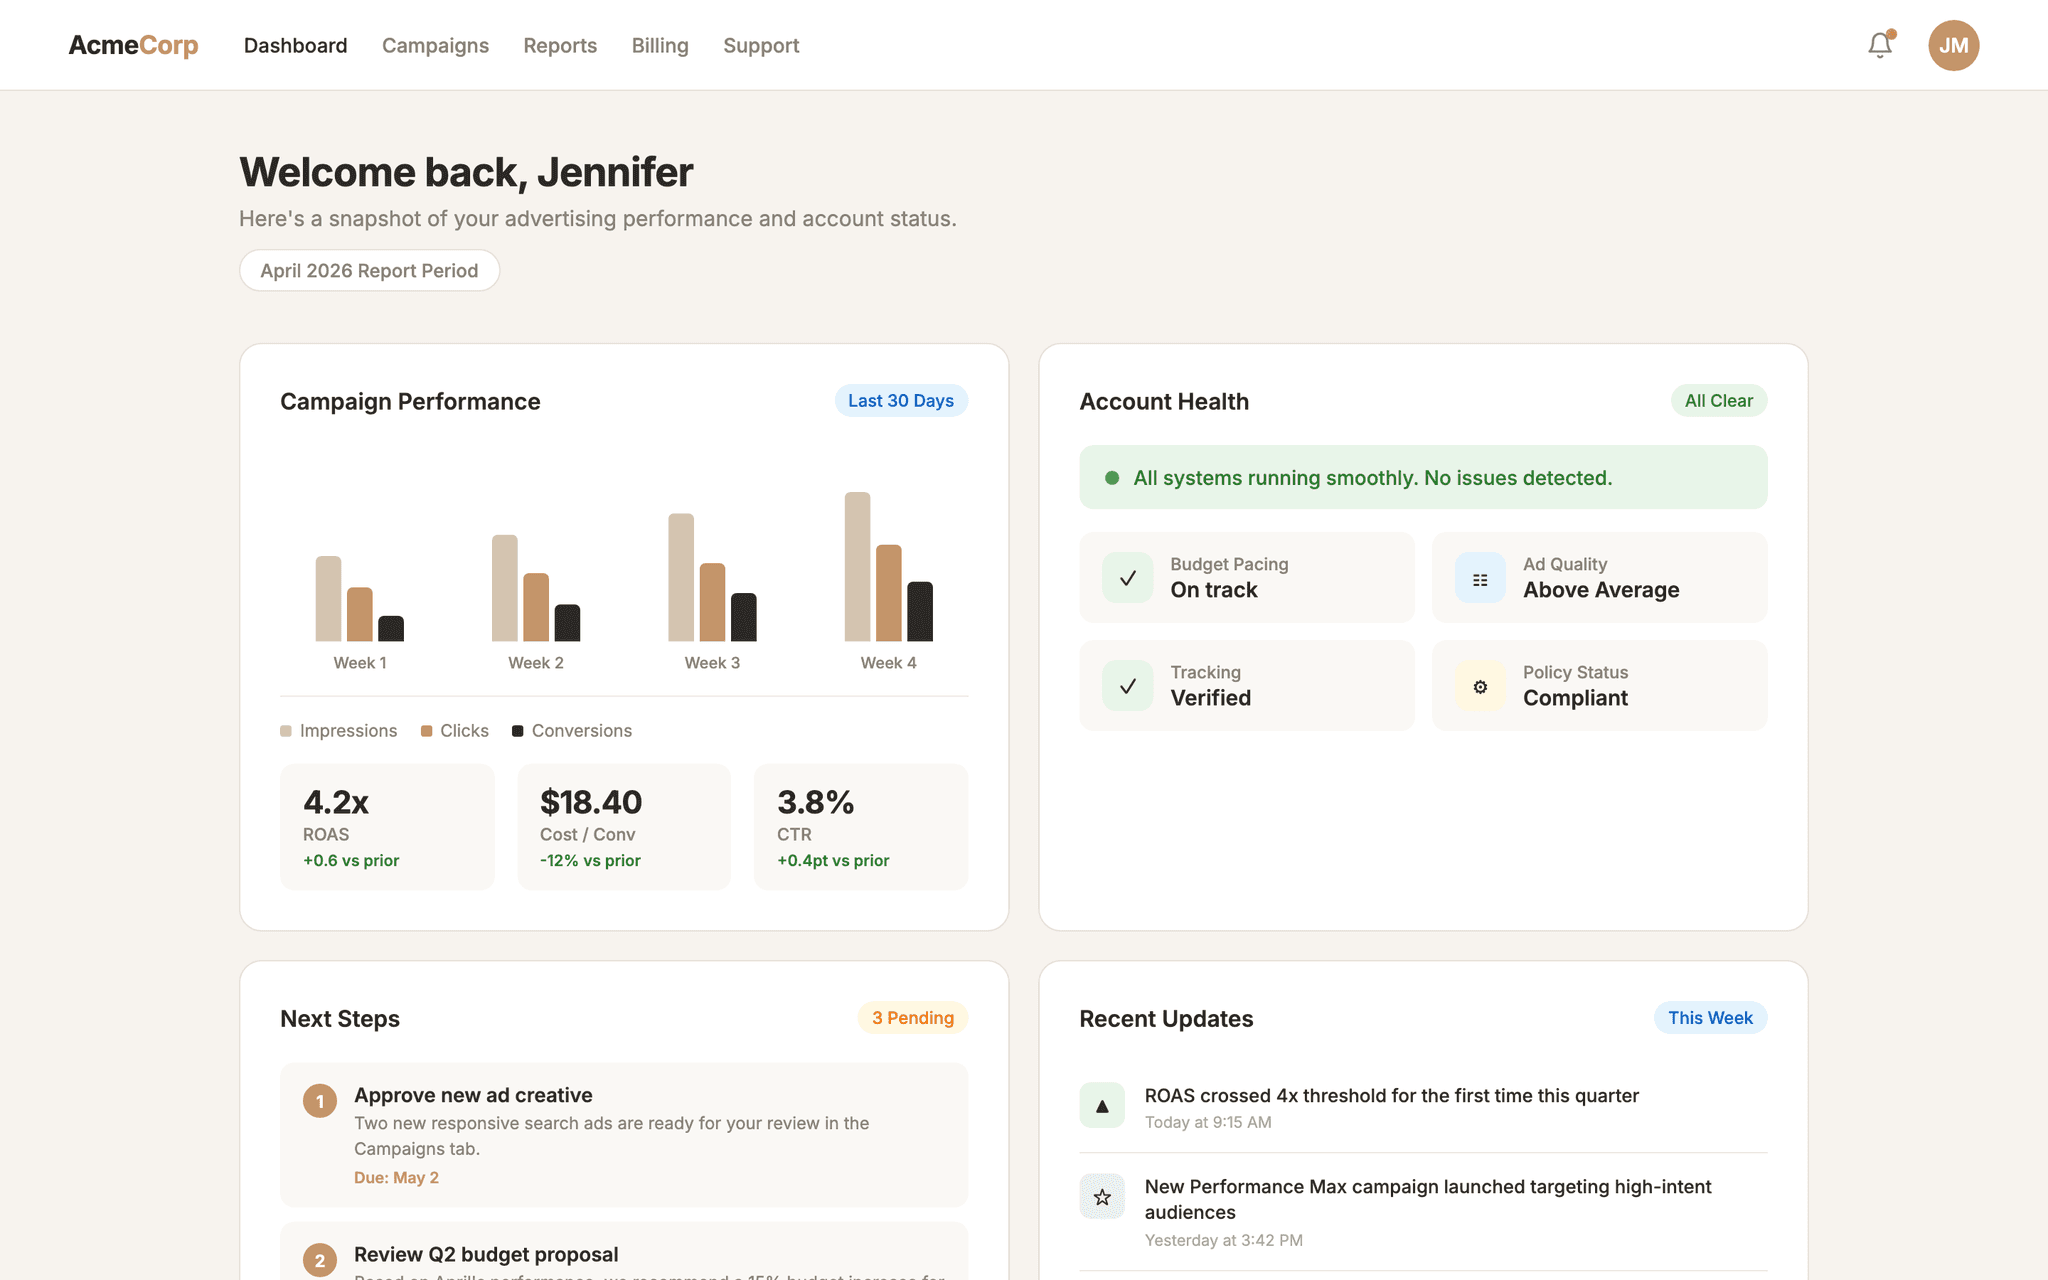Open the Last 30 Days selector
This screenshot has height=1280, width=2048.
click(x=900, y=400)
